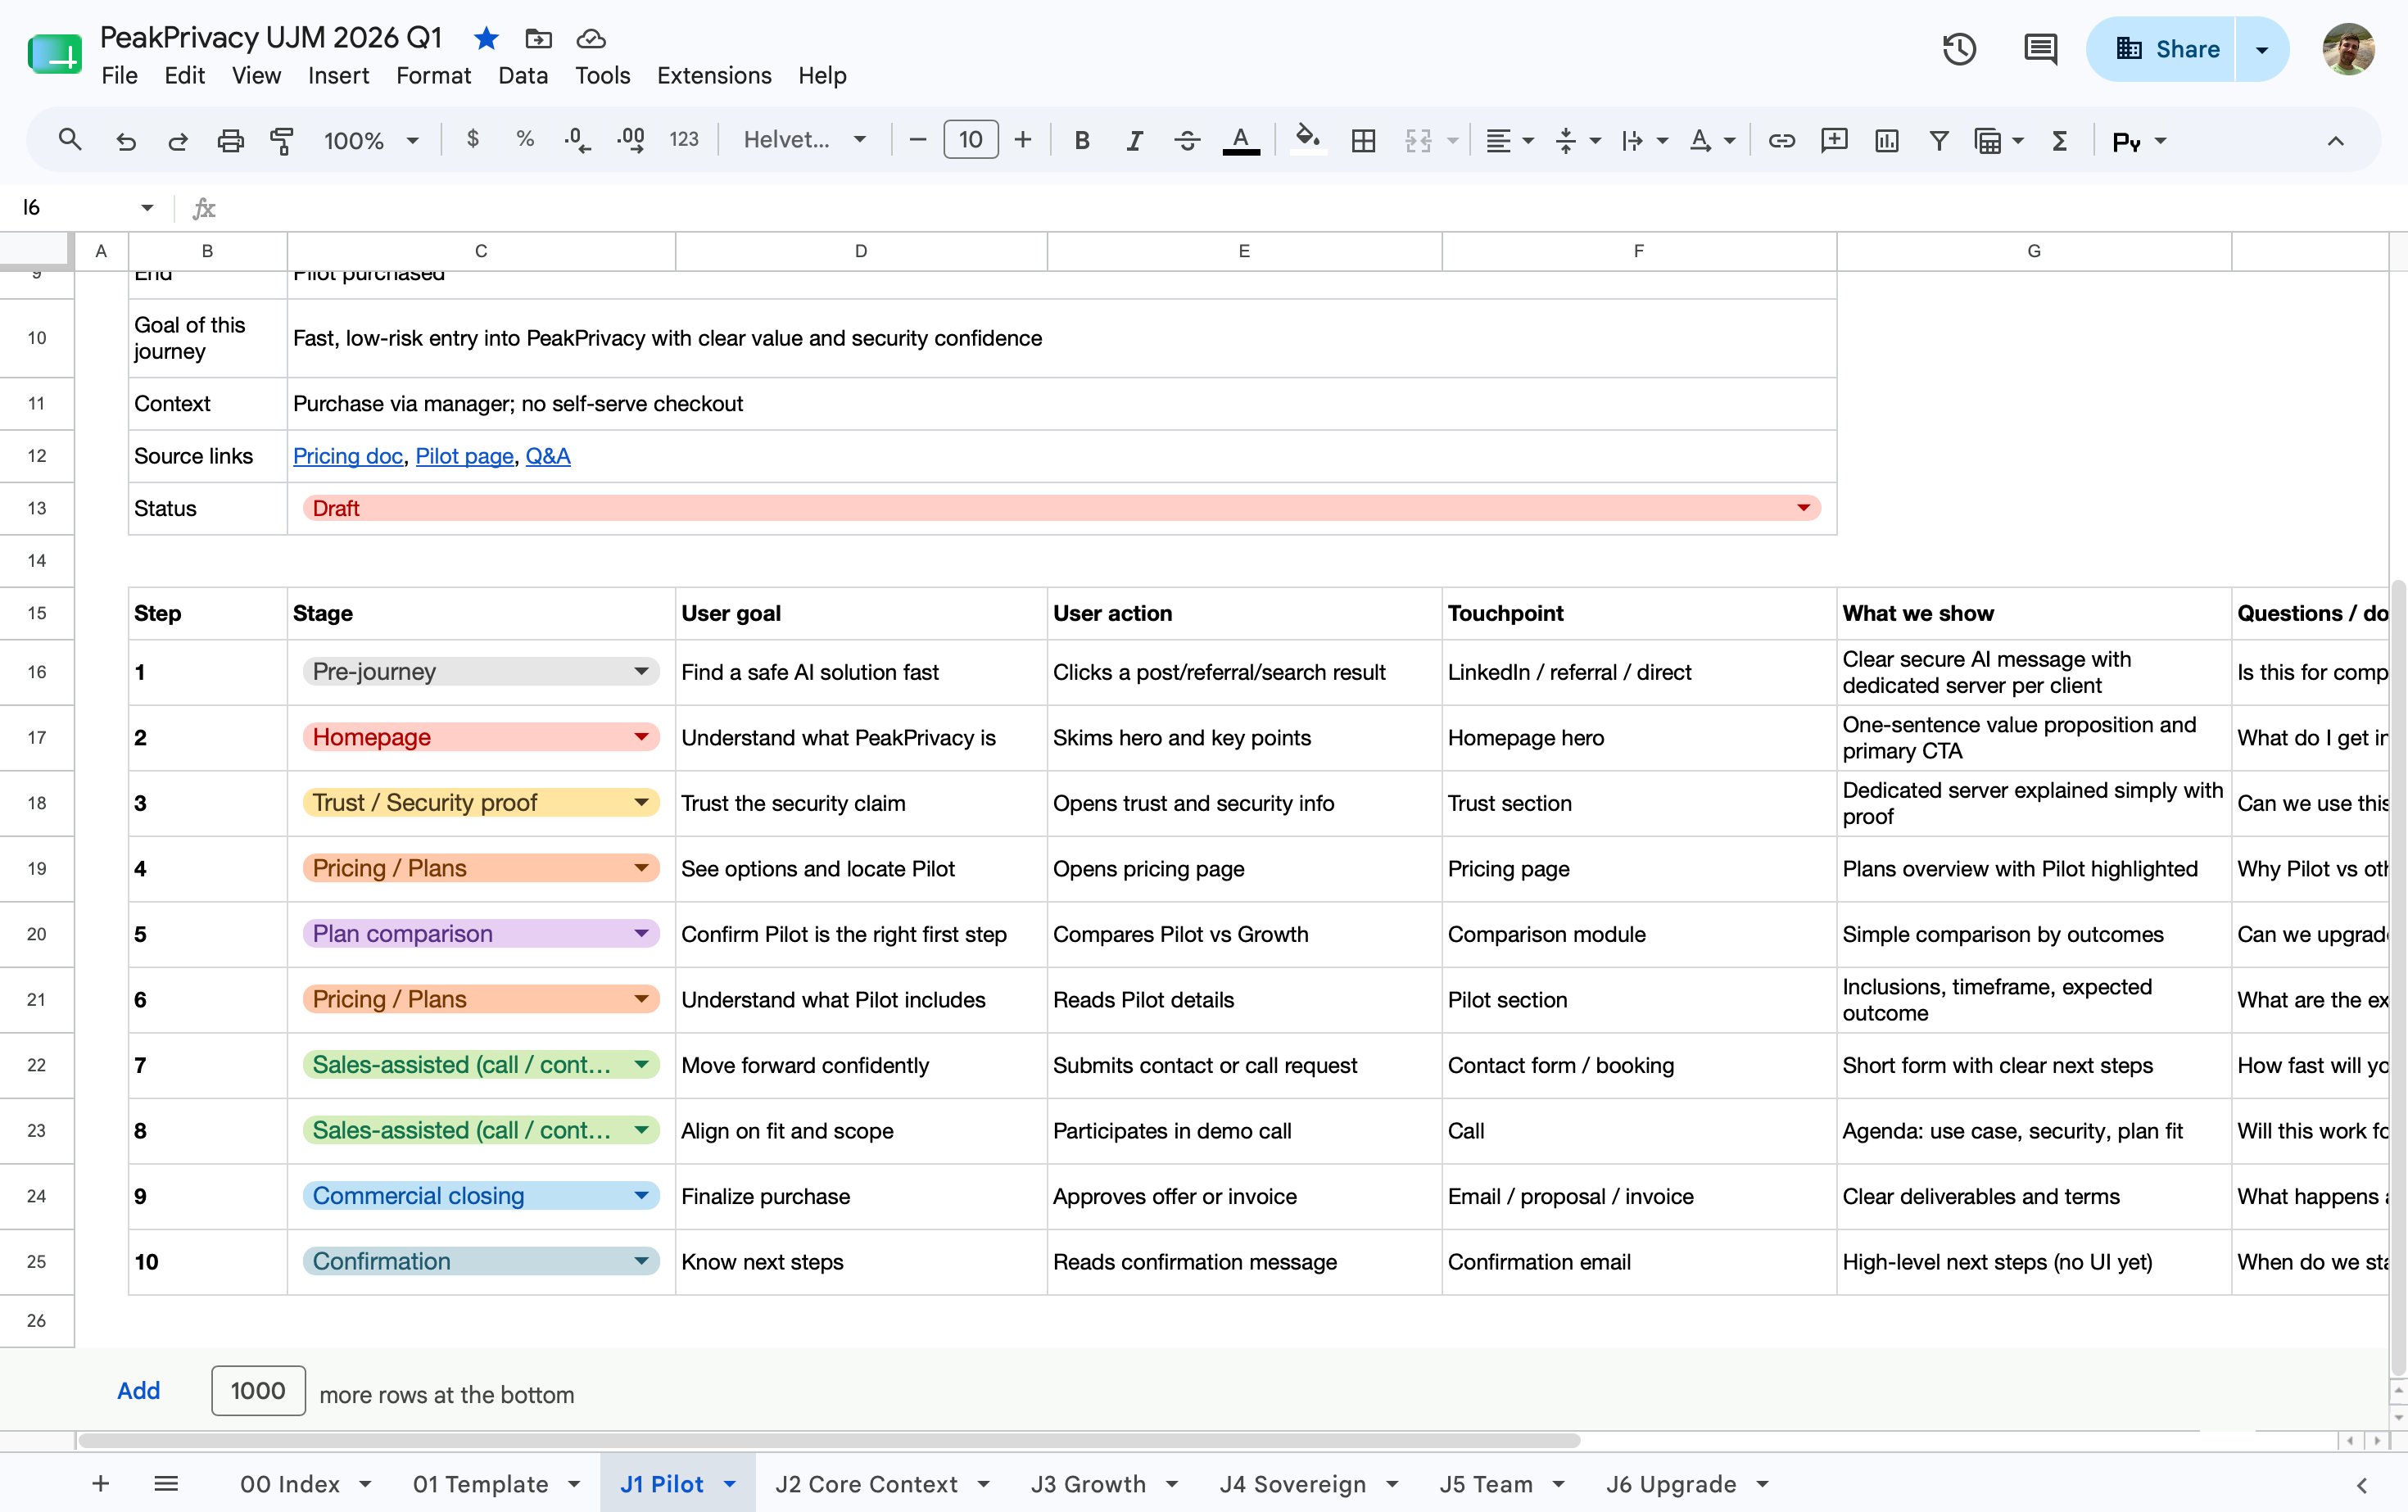
Task: Open Share options dropdown arrow
Action: click(x=2262, y=49)
